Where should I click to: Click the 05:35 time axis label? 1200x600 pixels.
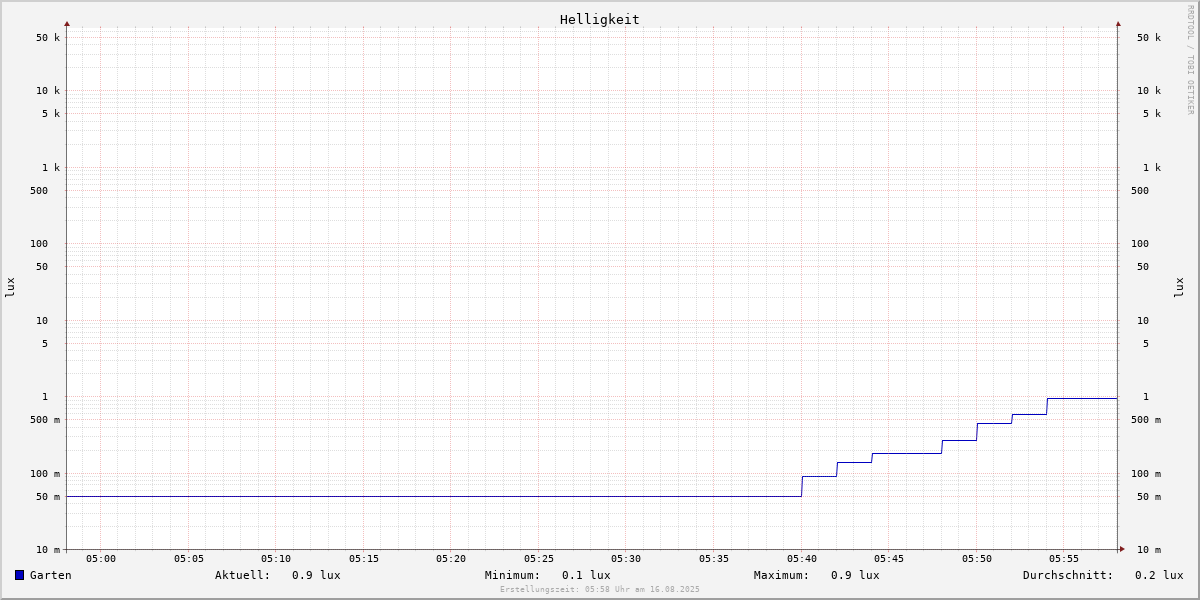714,559
